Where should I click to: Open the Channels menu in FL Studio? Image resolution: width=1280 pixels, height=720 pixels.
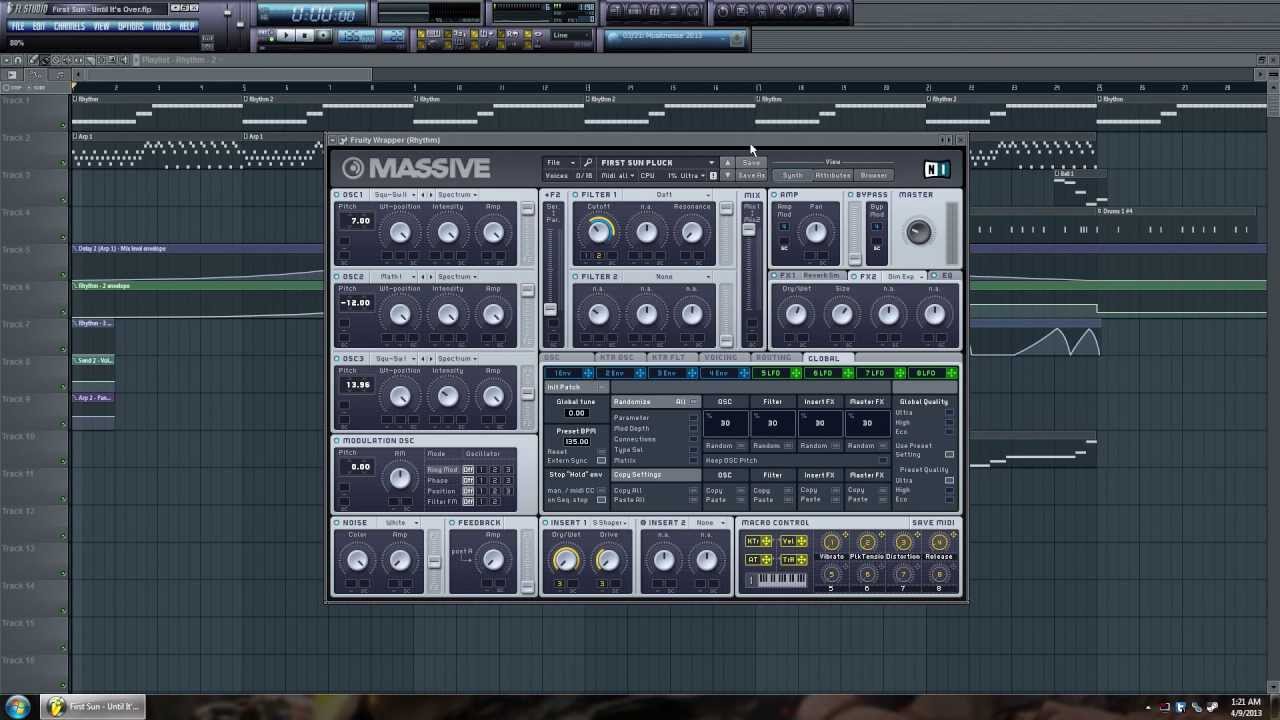tap(69, 26)
